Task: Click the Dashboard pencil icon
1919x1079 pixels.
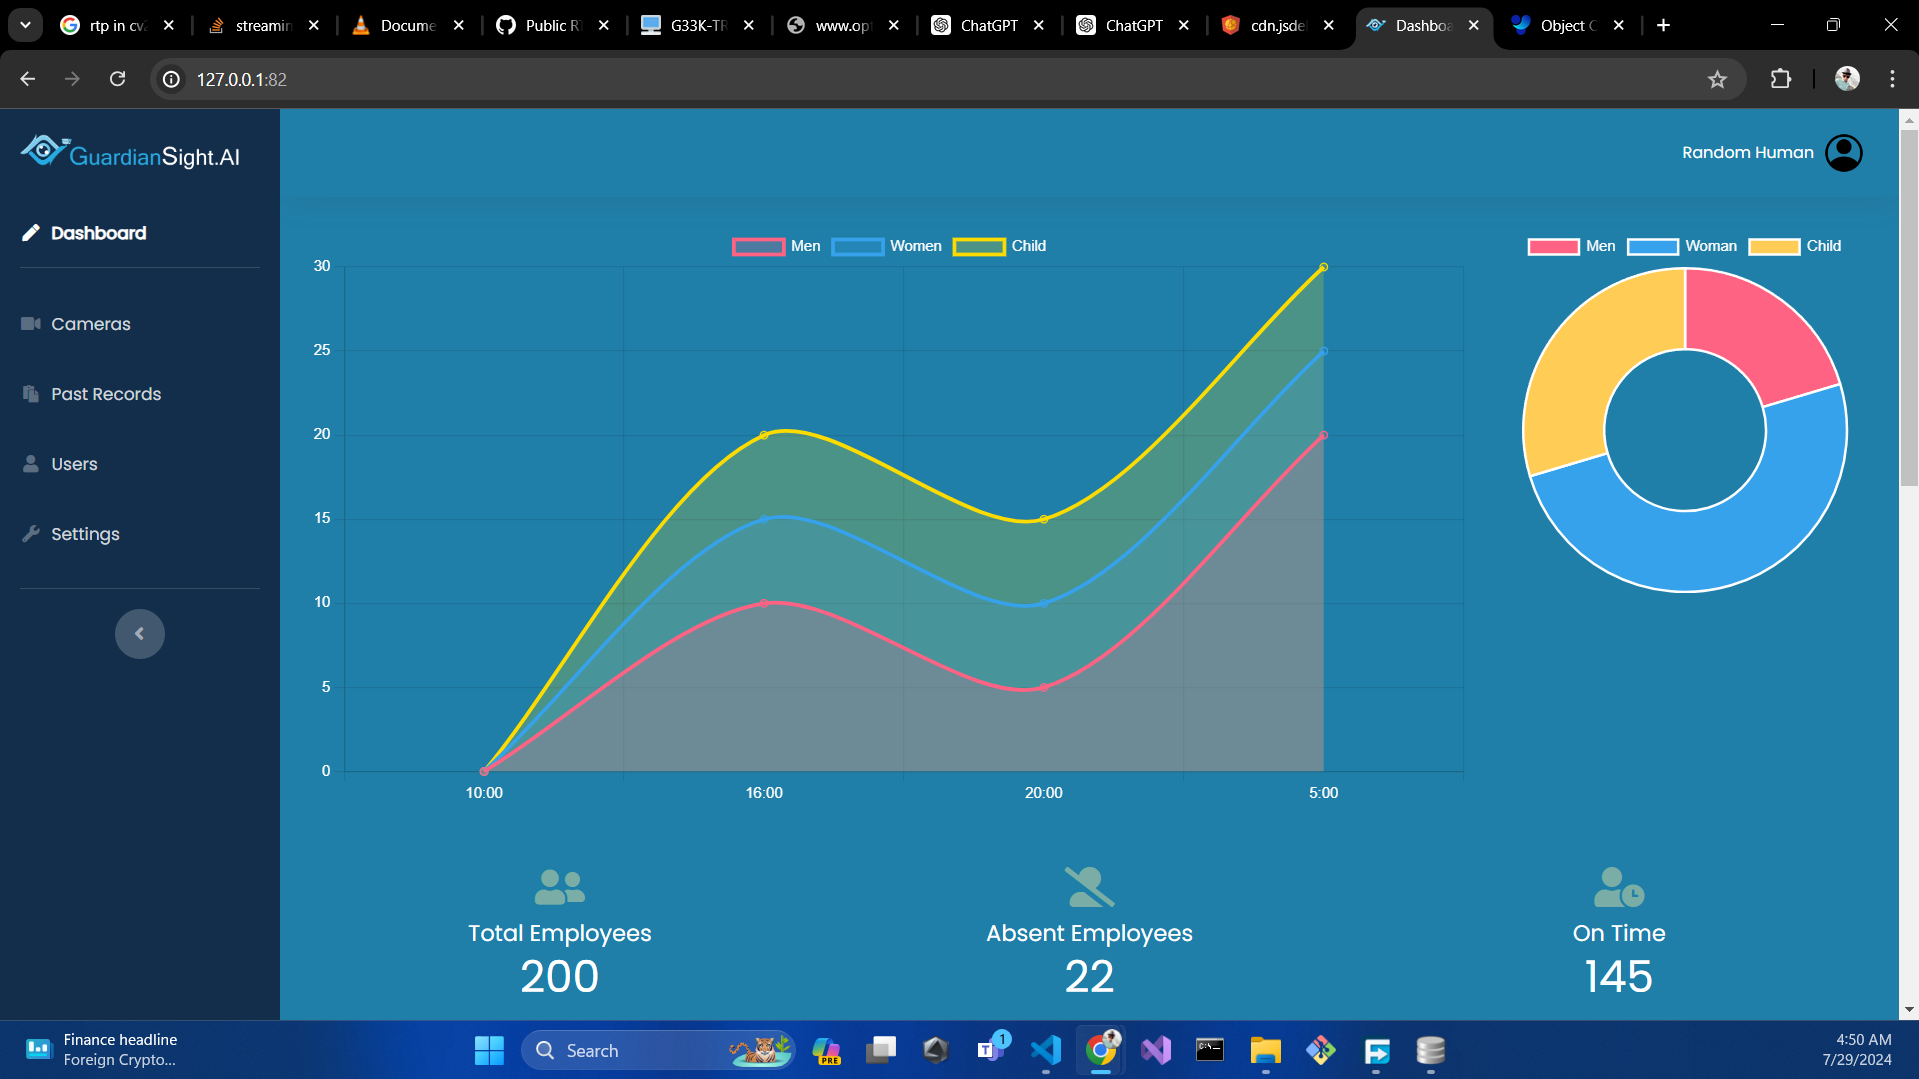Action: pos(30,232)
